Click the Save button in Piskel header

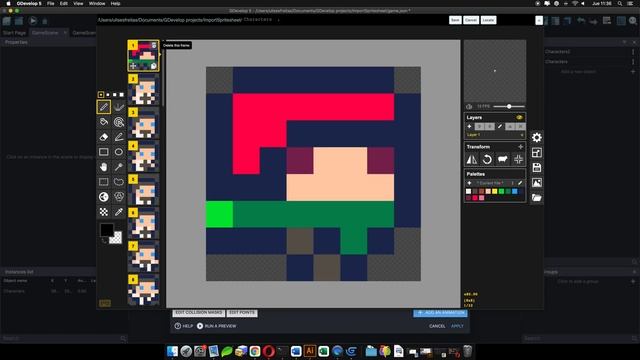pos(455,20)
